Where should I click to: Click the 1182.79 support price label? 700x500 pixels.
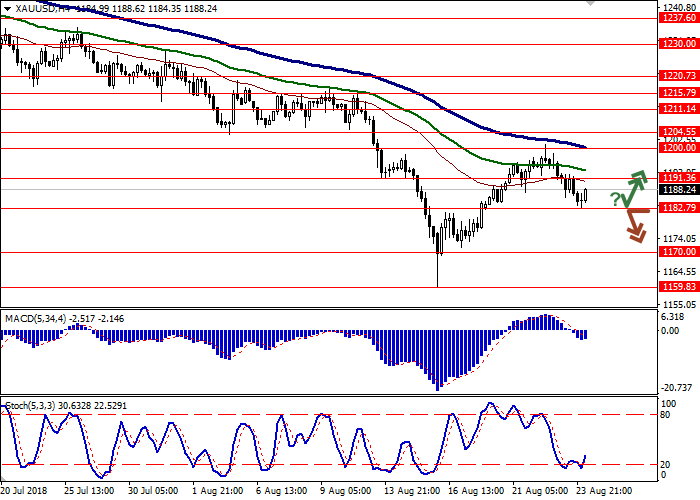point(678,208)
